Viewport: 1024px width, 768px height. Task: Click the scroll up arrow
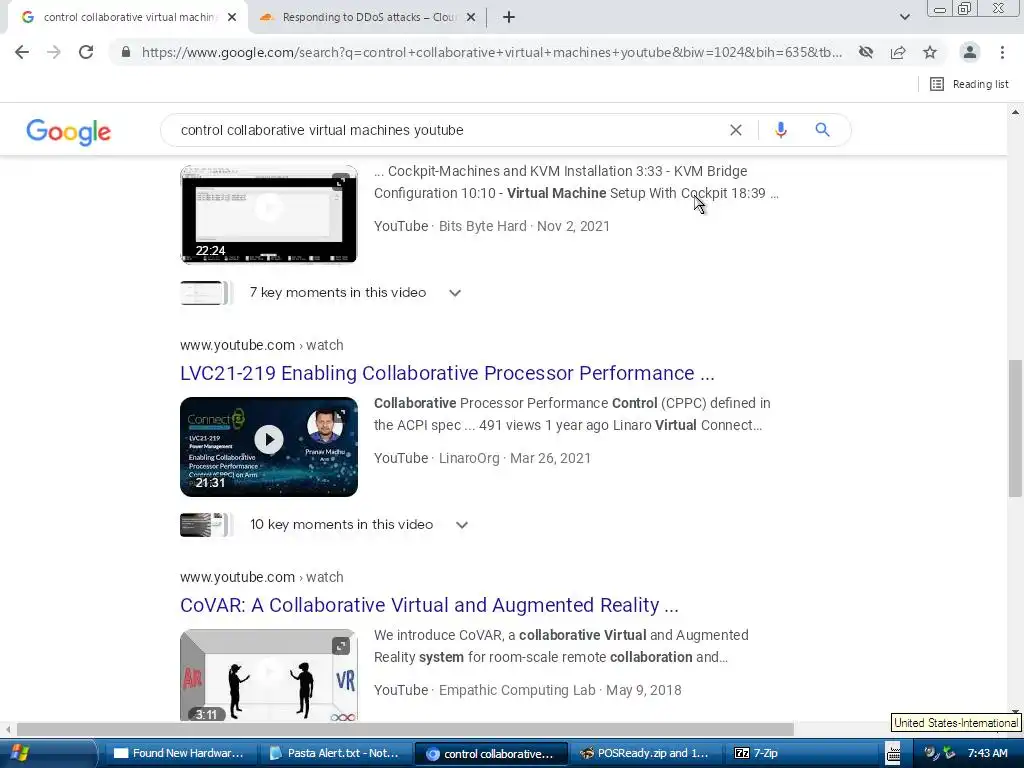pos(1015,112)
